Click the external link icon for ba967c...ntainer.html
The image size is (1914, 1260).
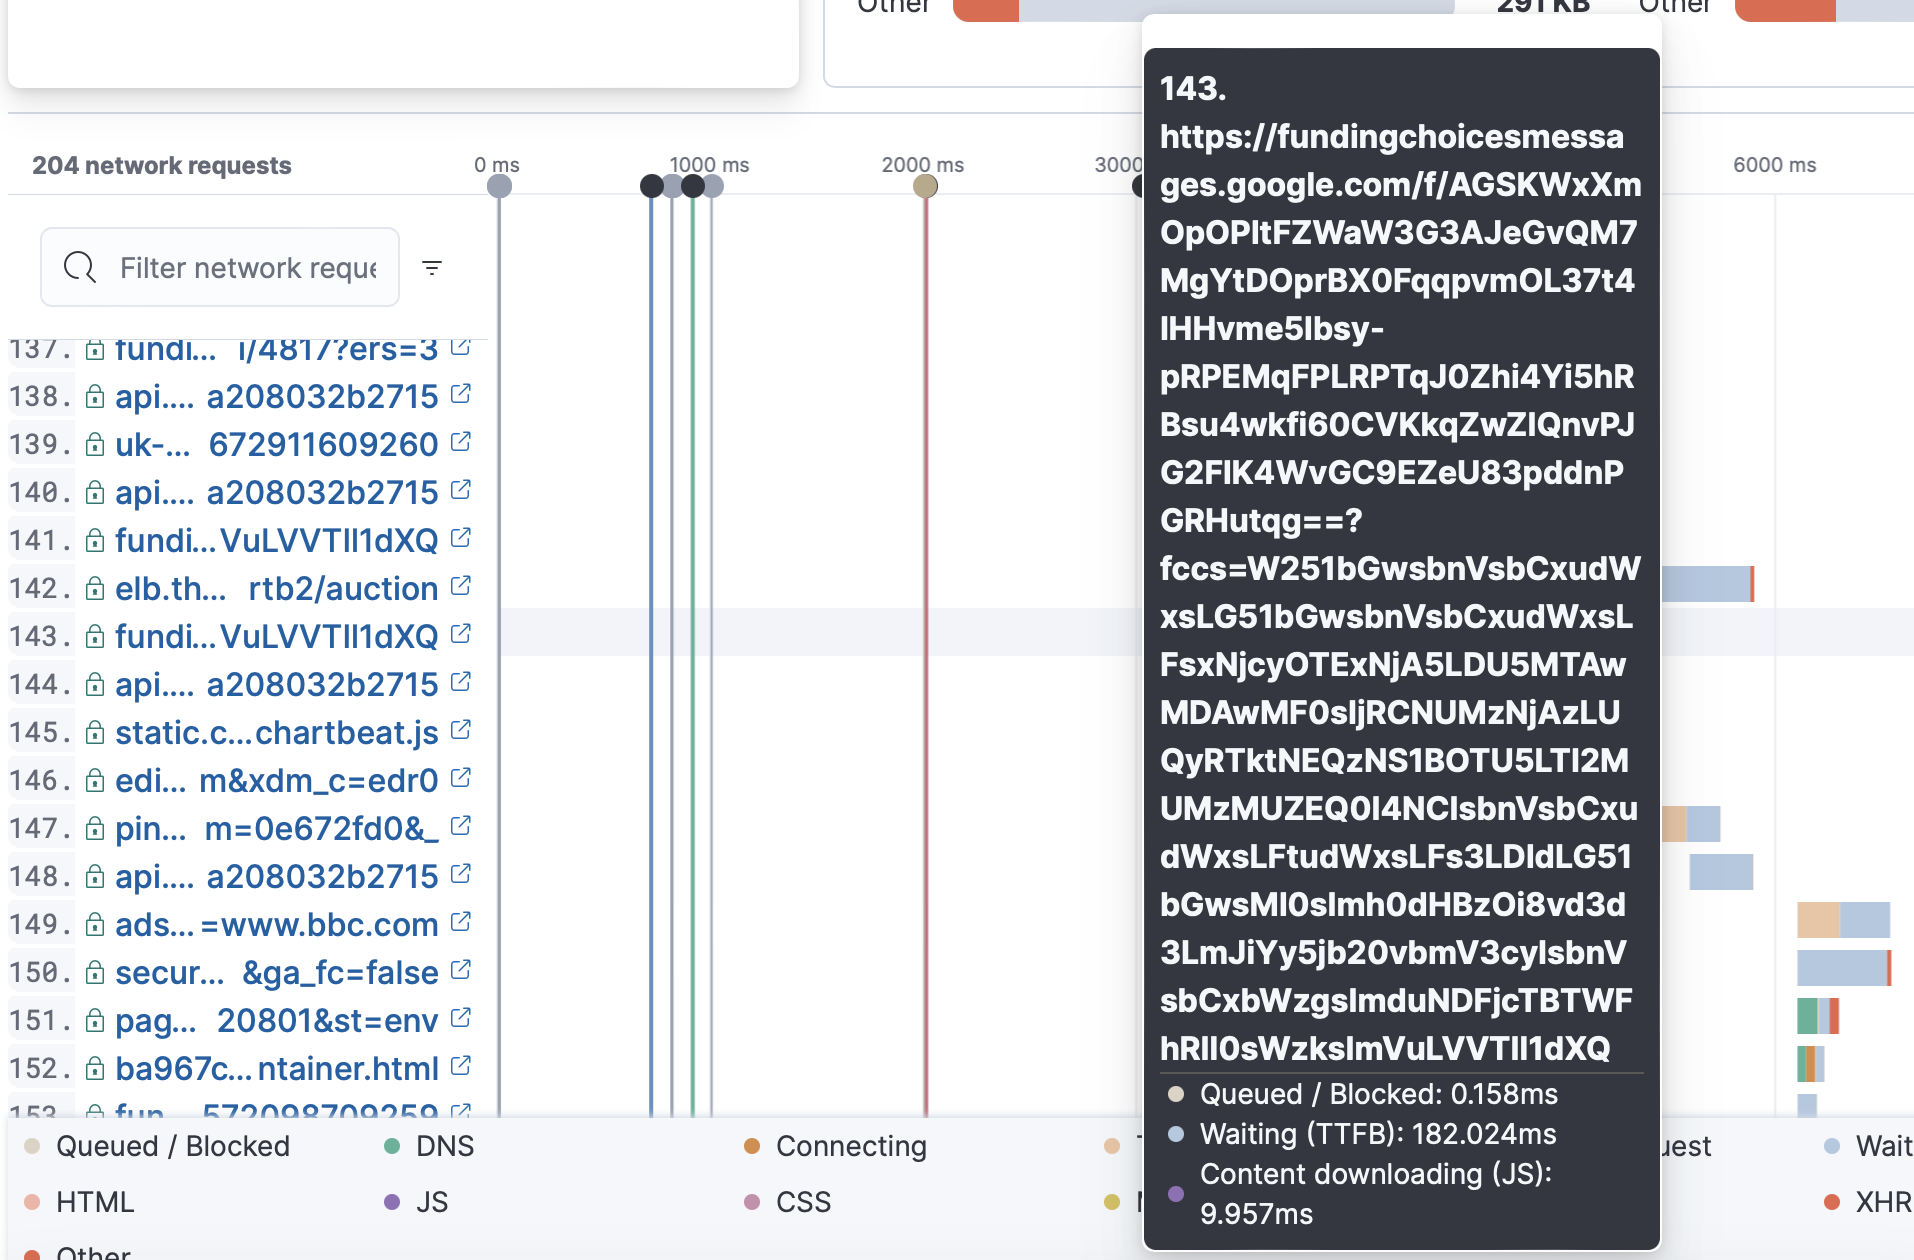coord(462,1065)
